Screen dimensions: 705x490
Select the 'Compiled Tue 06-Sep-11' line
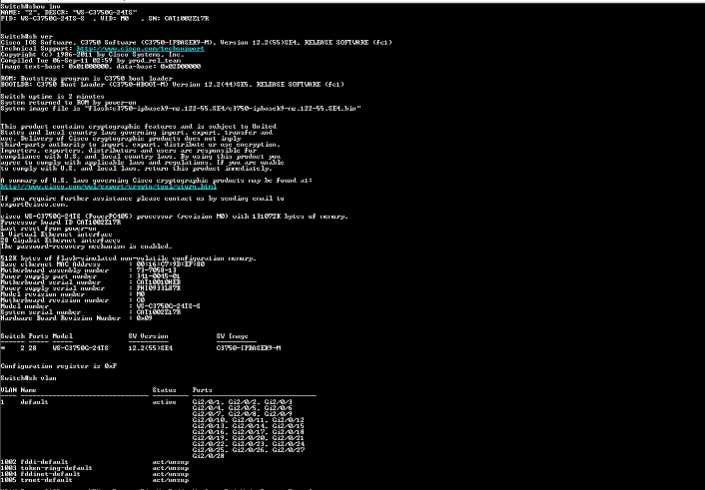(90, 60)
